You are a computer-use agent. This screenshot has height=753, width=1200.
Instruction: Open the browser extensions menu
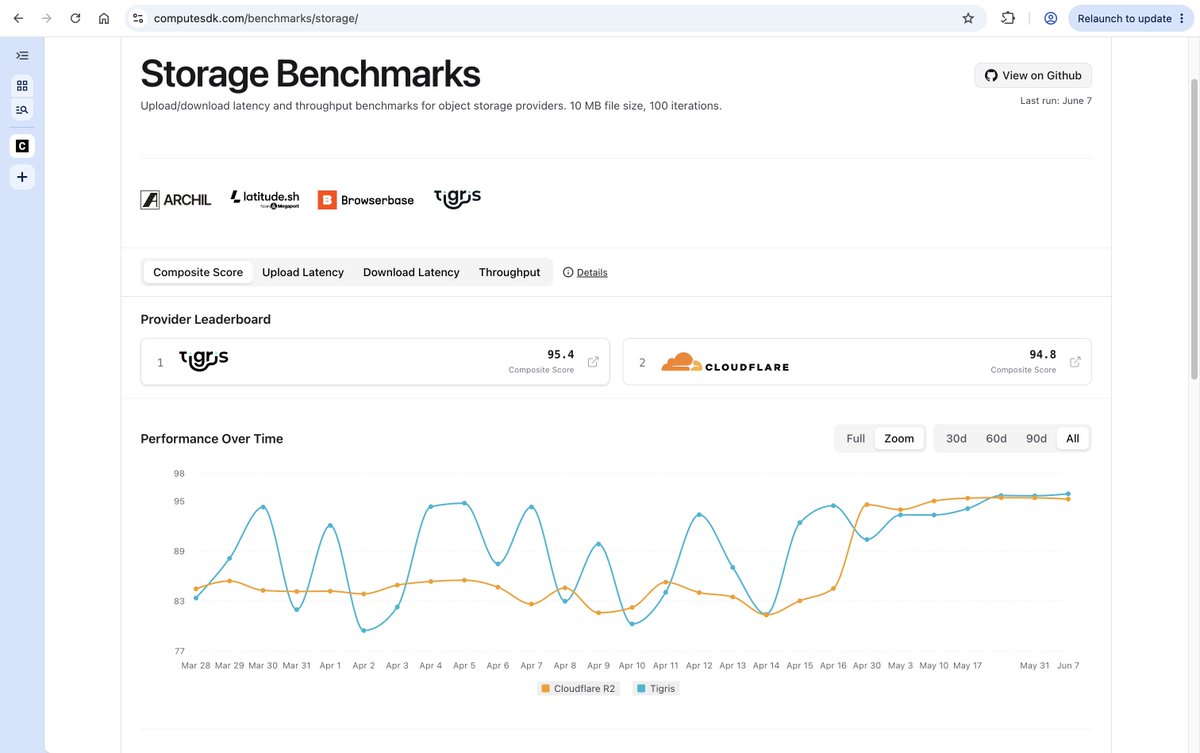[1008, 18]
